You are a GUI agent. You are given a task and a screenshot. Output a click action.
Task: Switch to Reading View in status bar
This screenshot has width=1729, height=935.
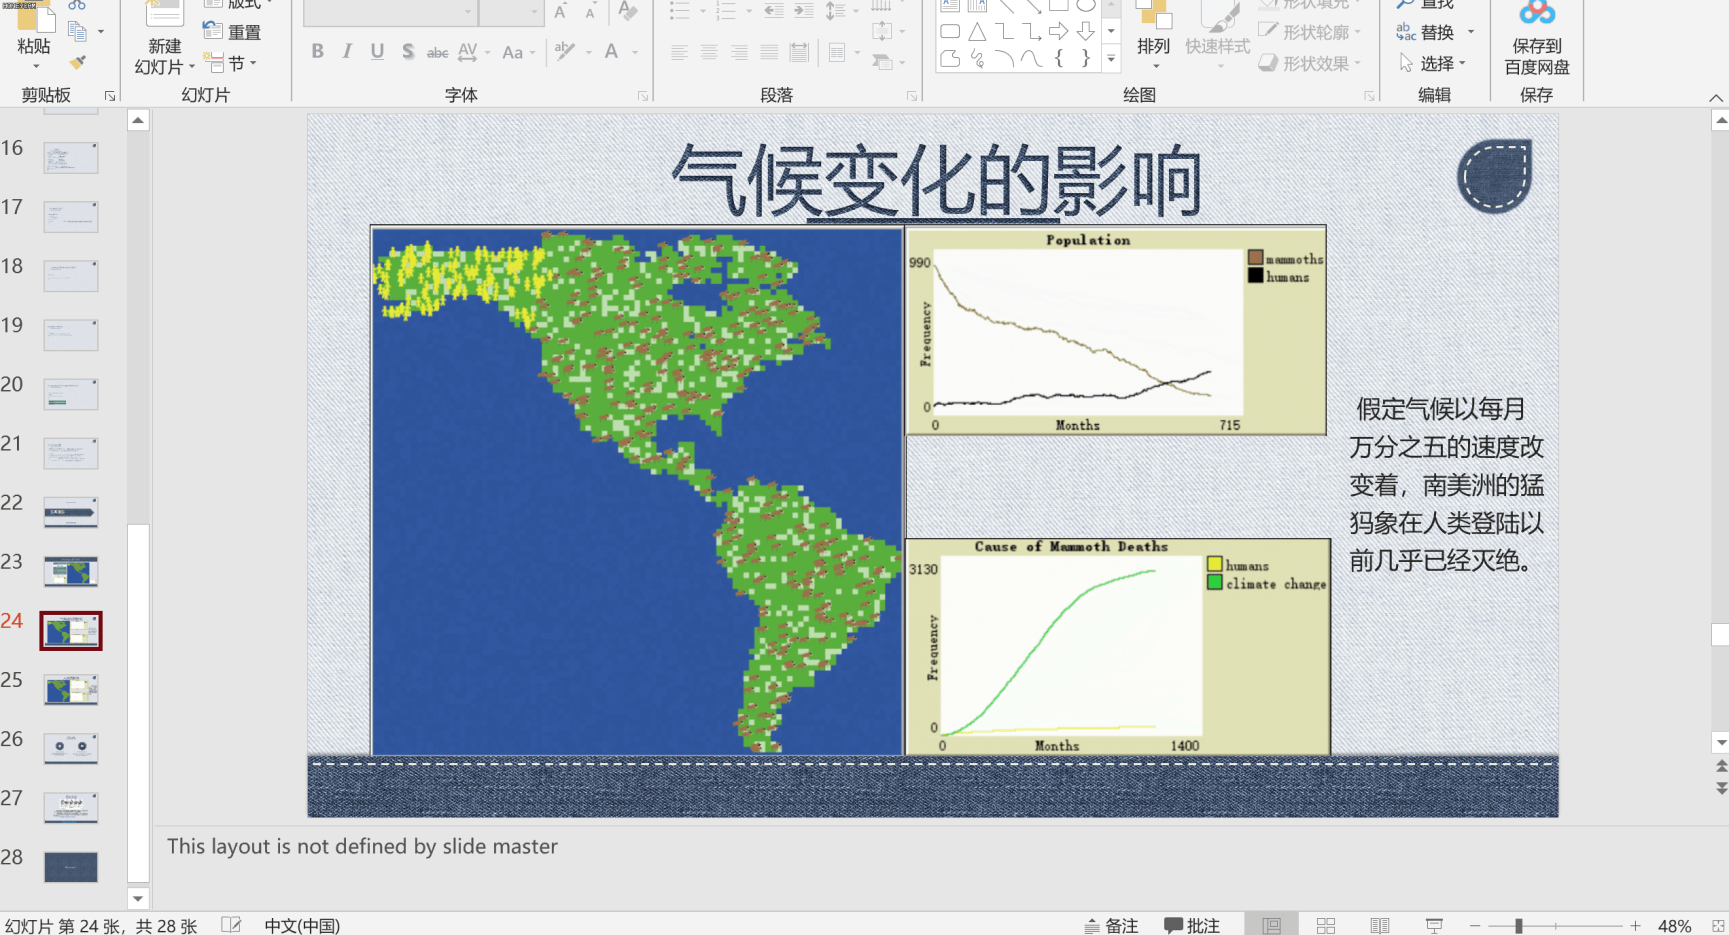[x=1379, y=926]
